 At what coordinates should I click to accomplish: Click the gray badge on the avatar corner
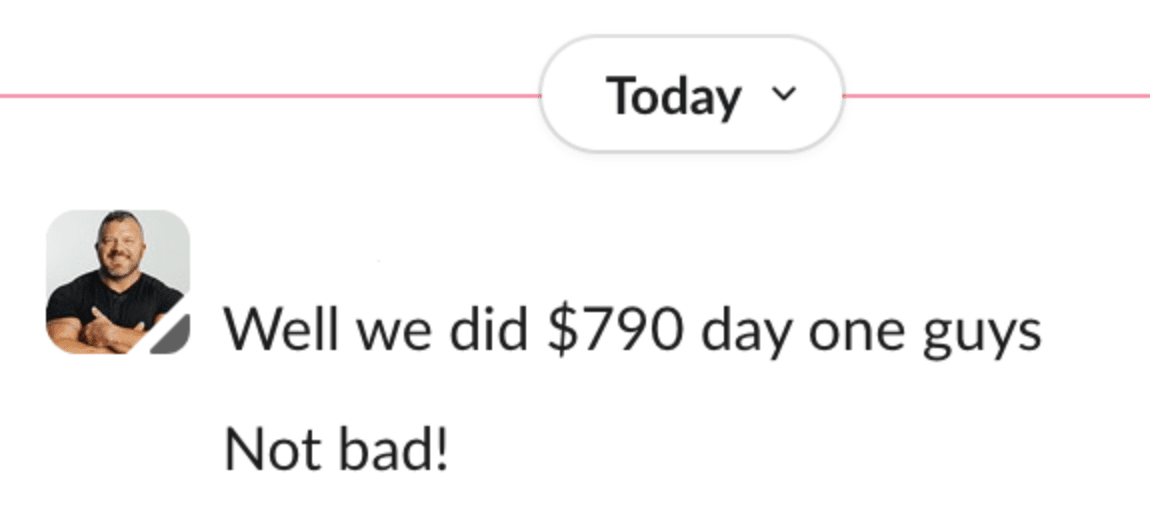172,335
